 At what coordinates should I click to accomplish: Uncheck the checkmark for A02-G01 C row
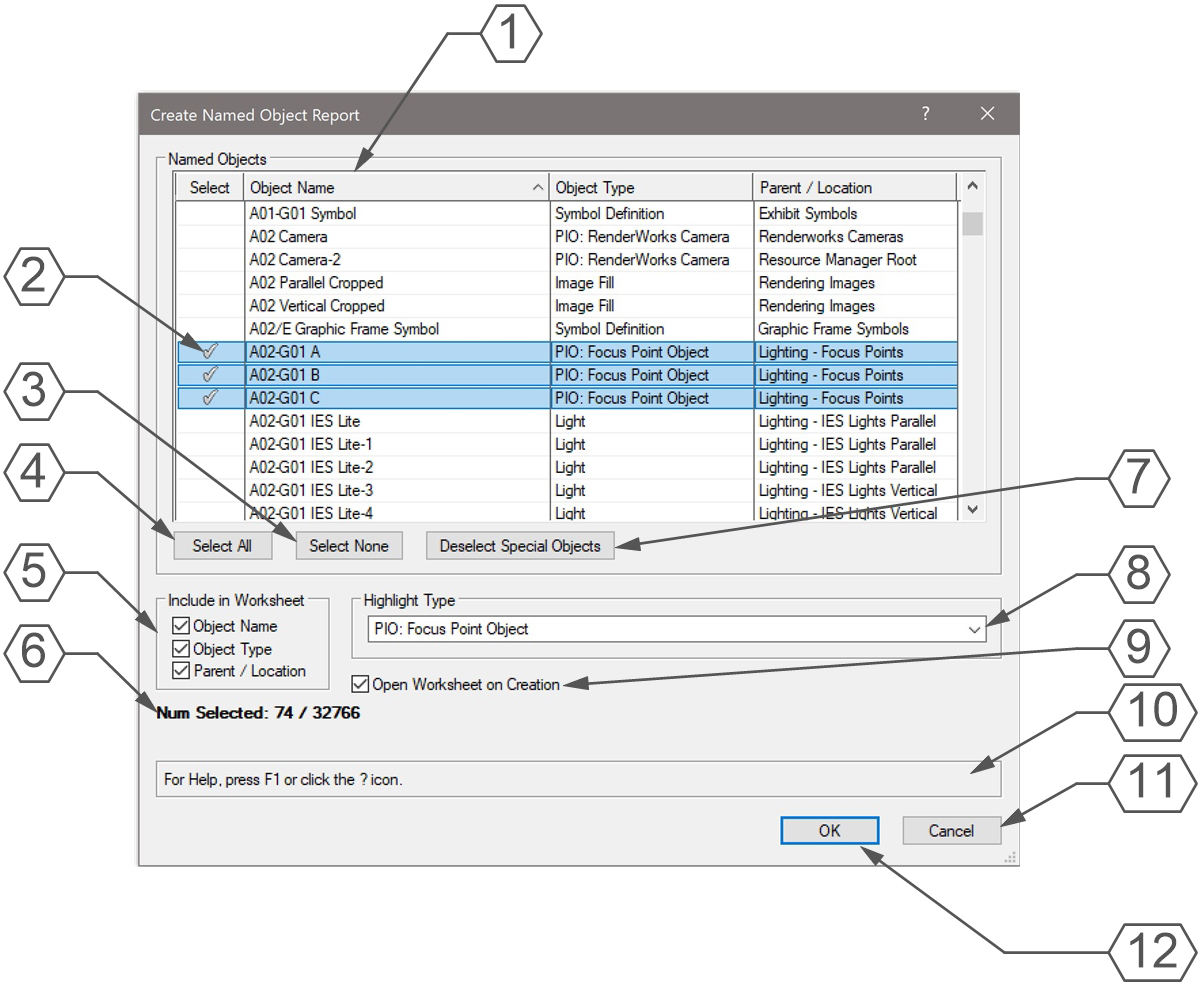[x=210, y=398]
